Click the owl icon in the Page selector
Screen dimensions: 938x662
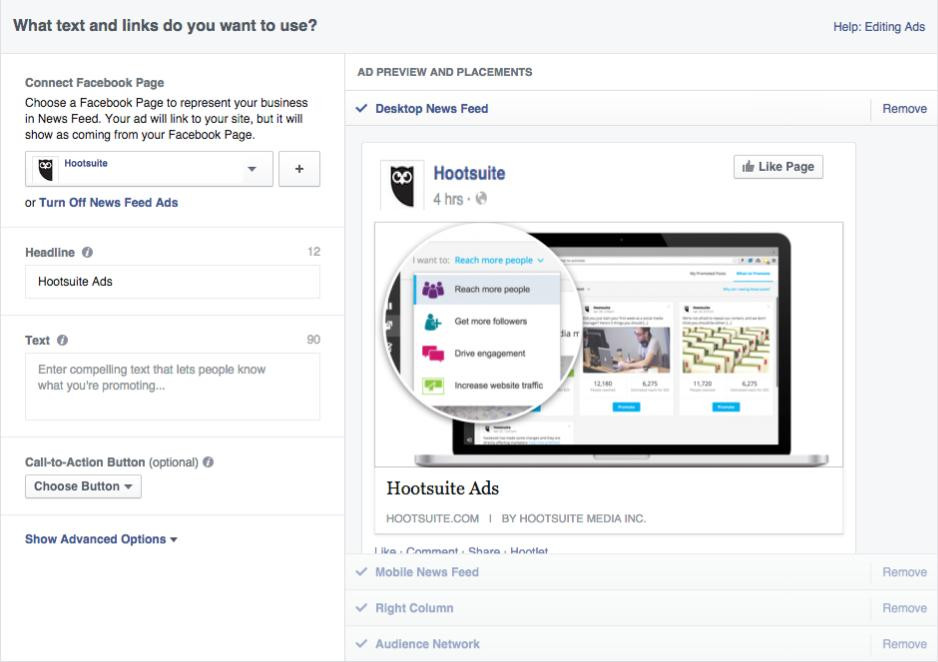[45, 170]
